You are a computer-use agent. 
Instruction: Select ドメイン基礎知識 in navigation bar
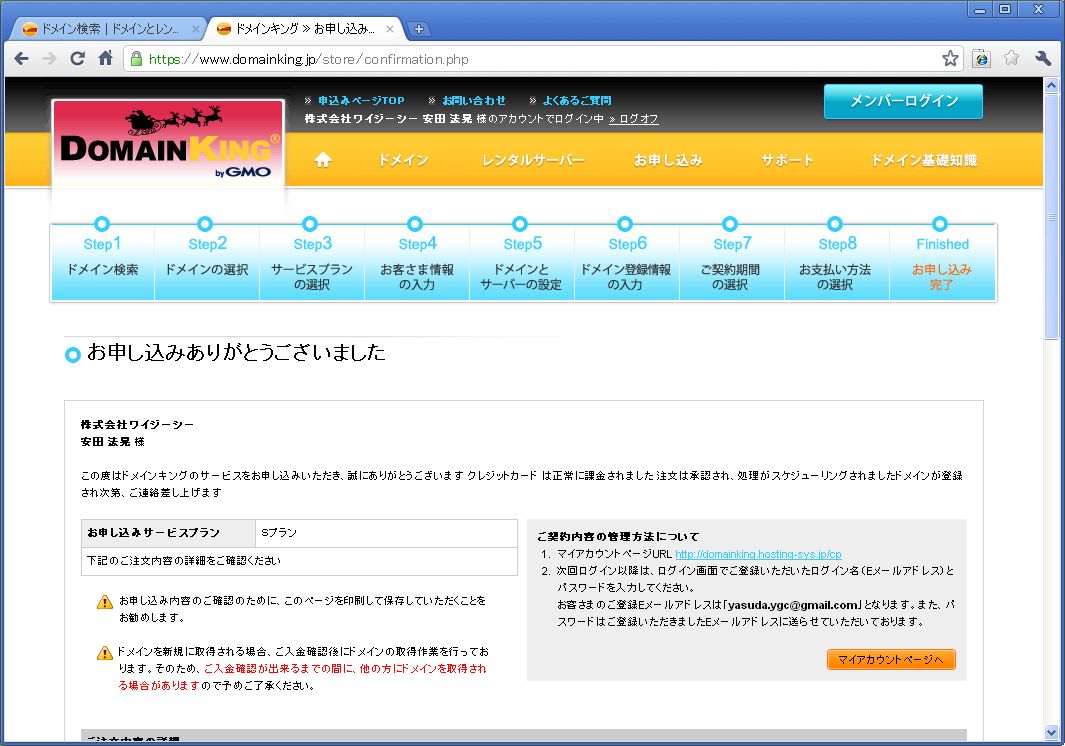pyautogui.click(x=923, y=160)
